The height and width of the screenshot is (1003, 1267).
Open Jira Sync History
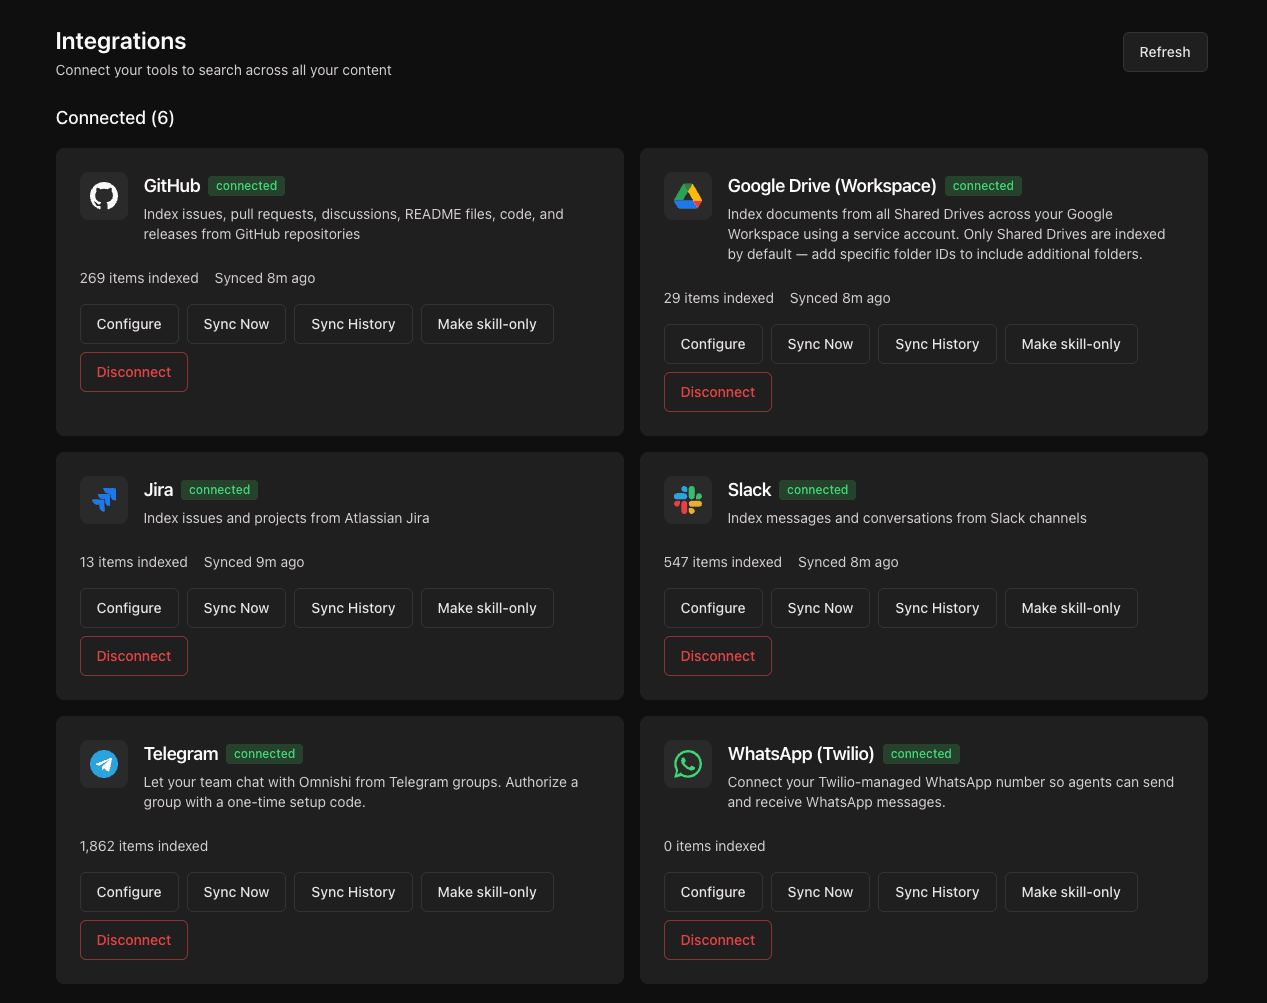[x=353, y=608]
